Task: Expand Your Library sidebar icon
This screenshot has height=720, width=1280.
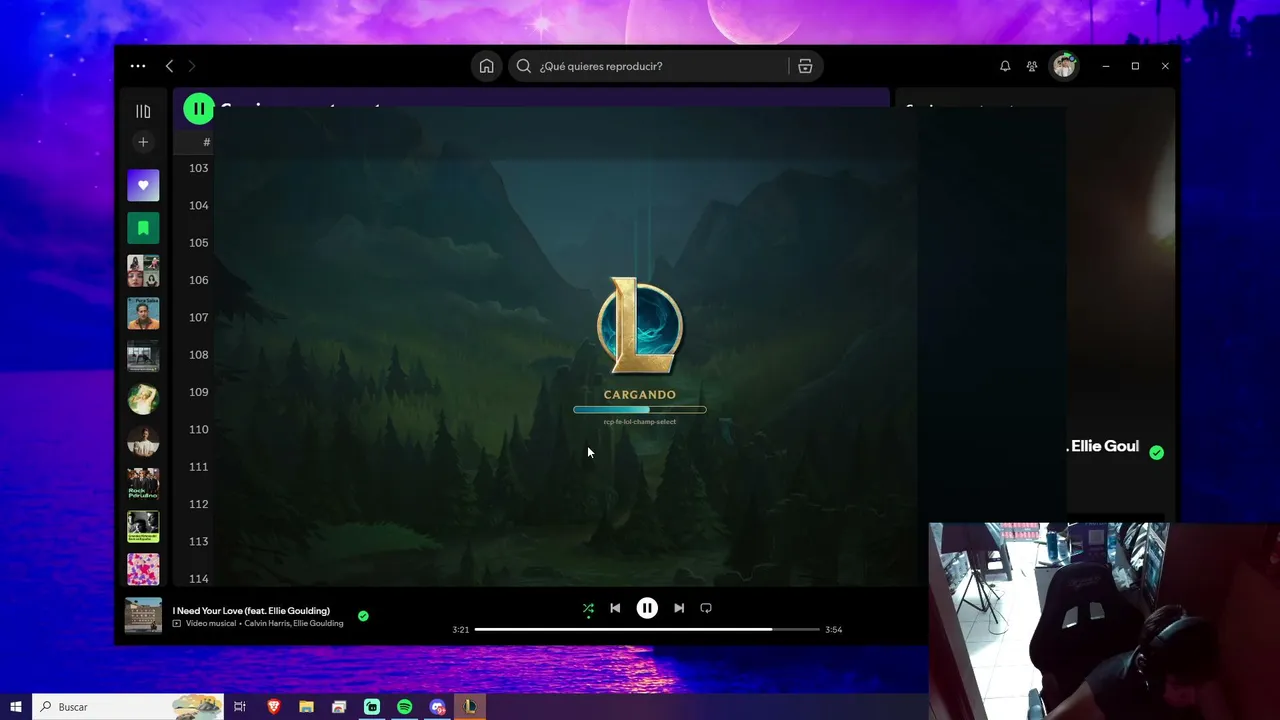Action: point(143,111)
